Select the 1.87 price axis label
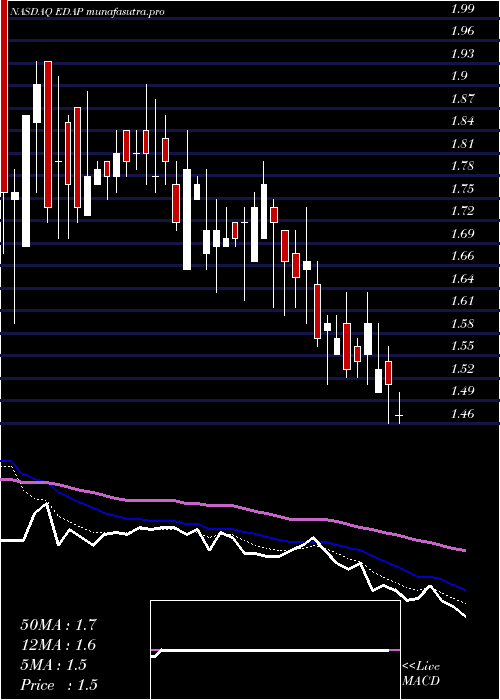500x700 pixels. click(462, 99)
